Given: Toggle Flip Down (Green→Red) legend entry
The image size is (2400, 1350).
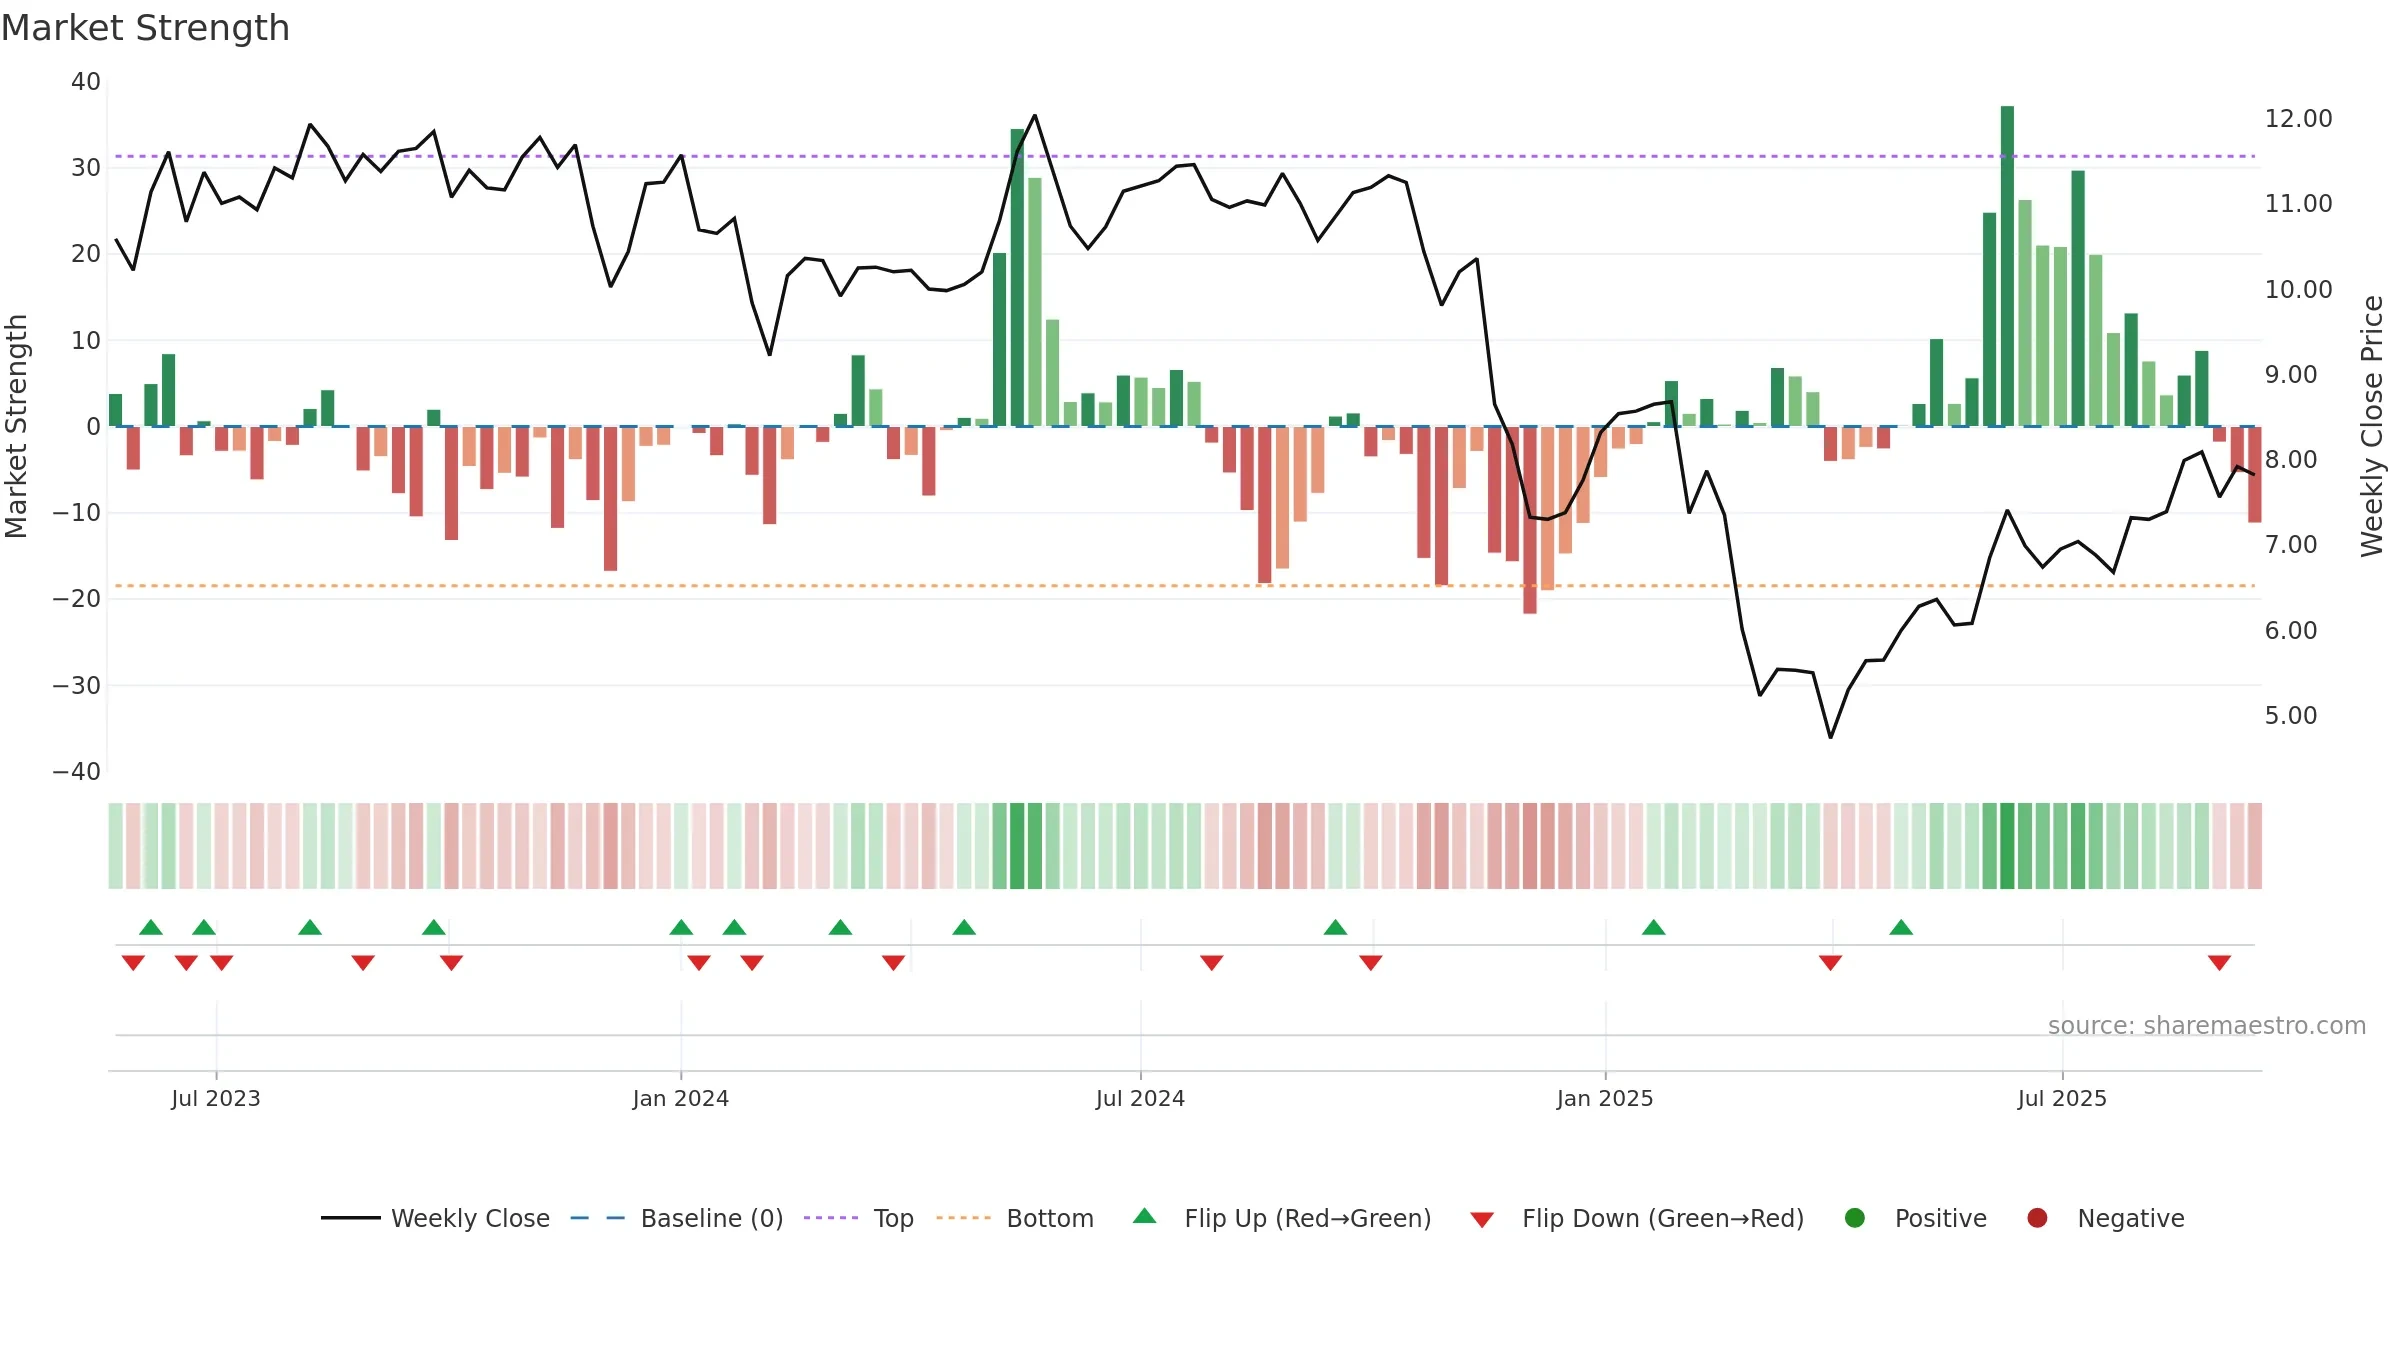Looking at the screenshot, I should tap(1637, 1218).
